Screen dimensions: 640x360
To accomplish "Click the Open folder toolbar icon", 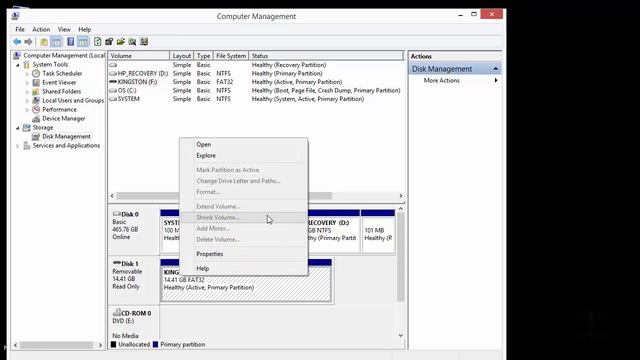I will pos(120,42).
